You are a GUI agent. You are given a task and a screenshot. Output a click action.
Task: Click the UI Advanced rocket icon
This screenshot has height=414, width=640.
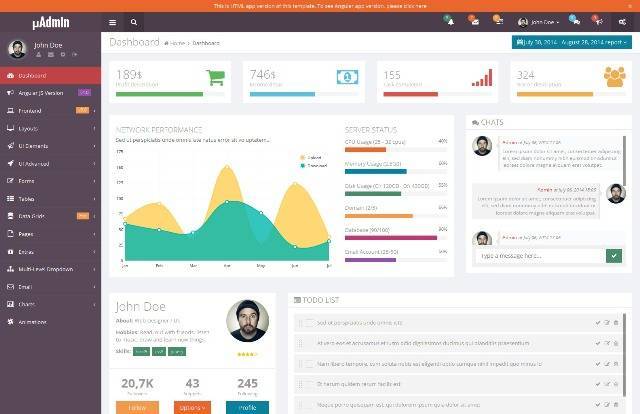pos(11,164)
